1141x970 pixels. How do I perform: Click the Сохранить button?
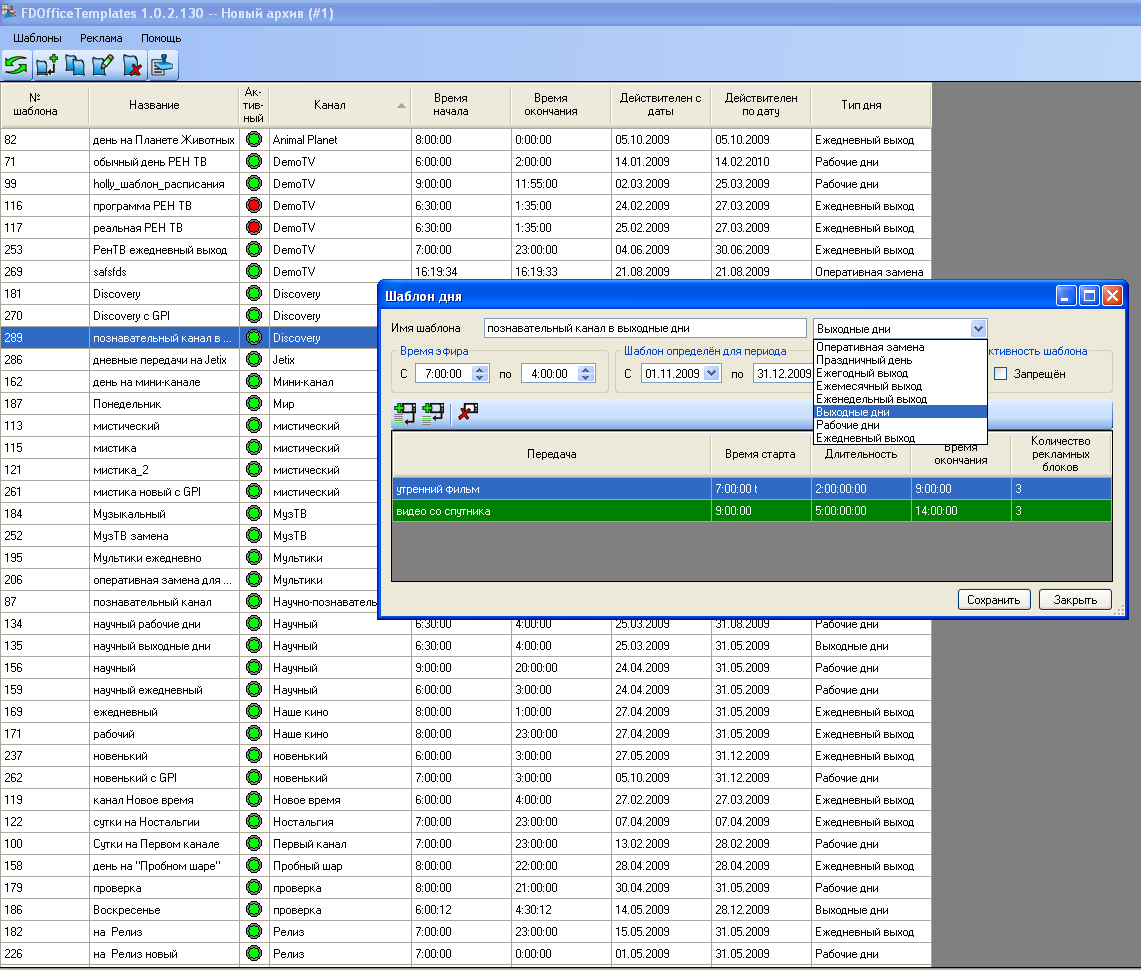pos(993,600)
